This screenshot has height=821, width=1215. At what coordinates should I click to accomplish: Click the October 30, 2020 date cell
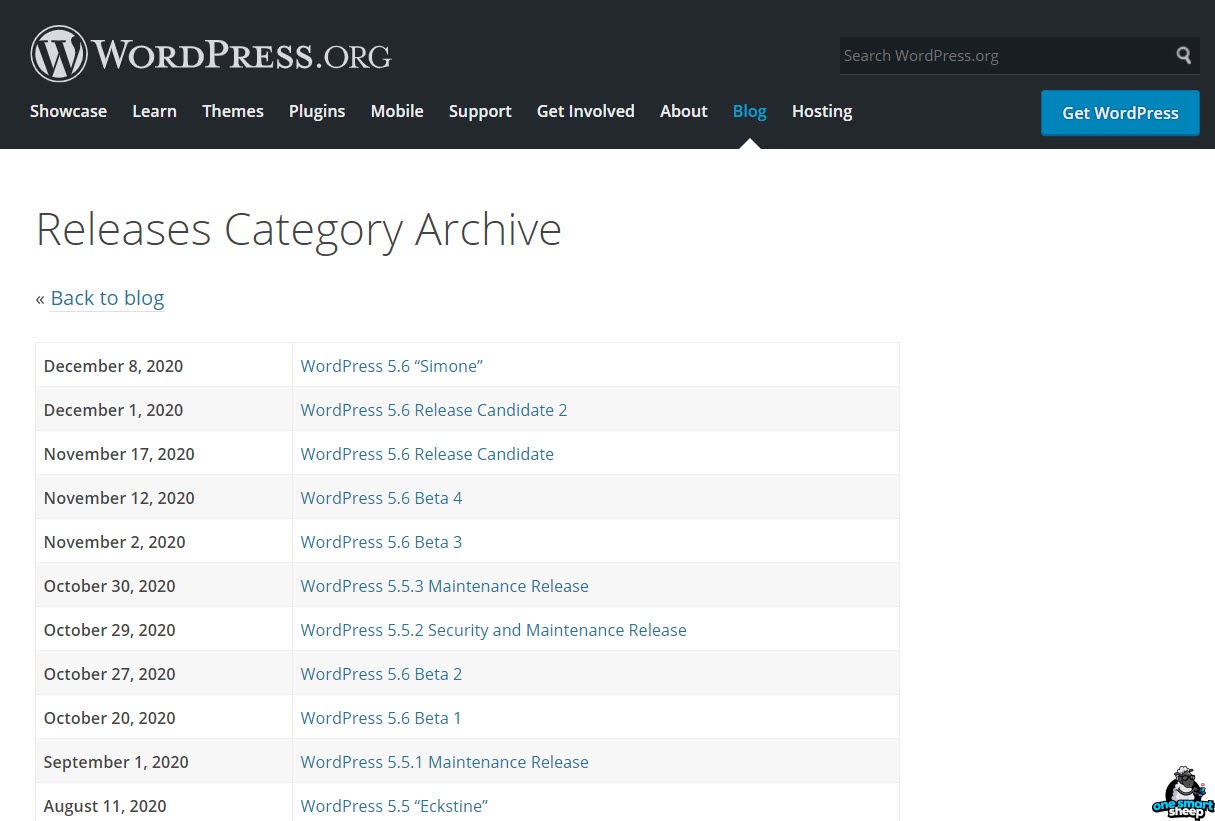point(164,585)
